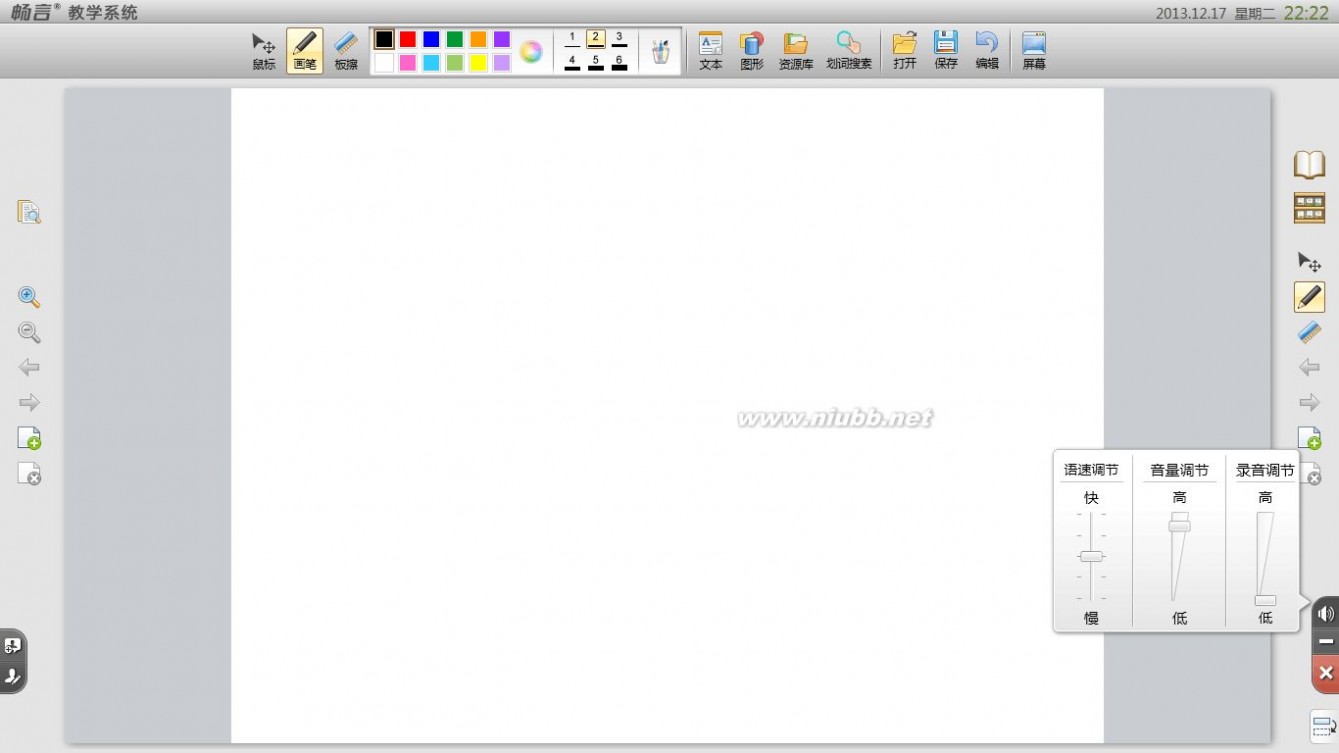1339x753 pixels.
Task: Click the 录音调节 recording level slider handle
Action: coord(1265,600)
